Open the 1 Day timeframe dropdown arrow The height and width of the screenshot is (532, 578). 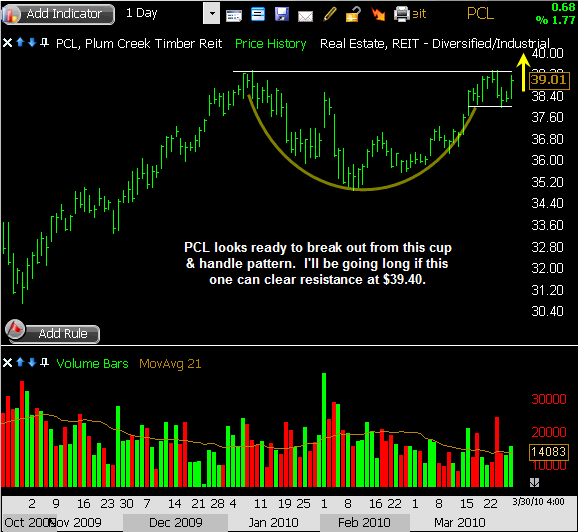(212, 14)
